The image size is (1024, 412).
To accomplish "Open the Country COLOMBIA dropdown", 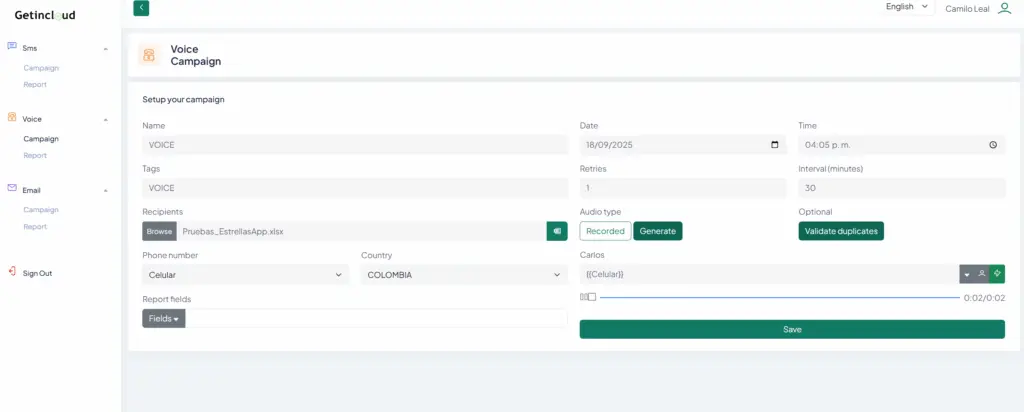I will click(464, 275).
